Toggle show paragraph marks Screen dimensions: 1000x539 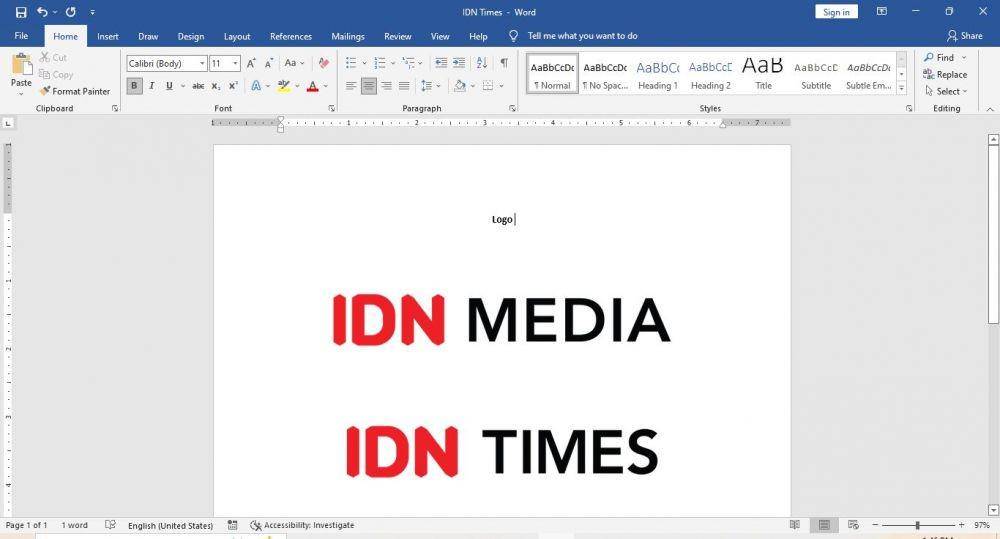click(x=504, y=63)
